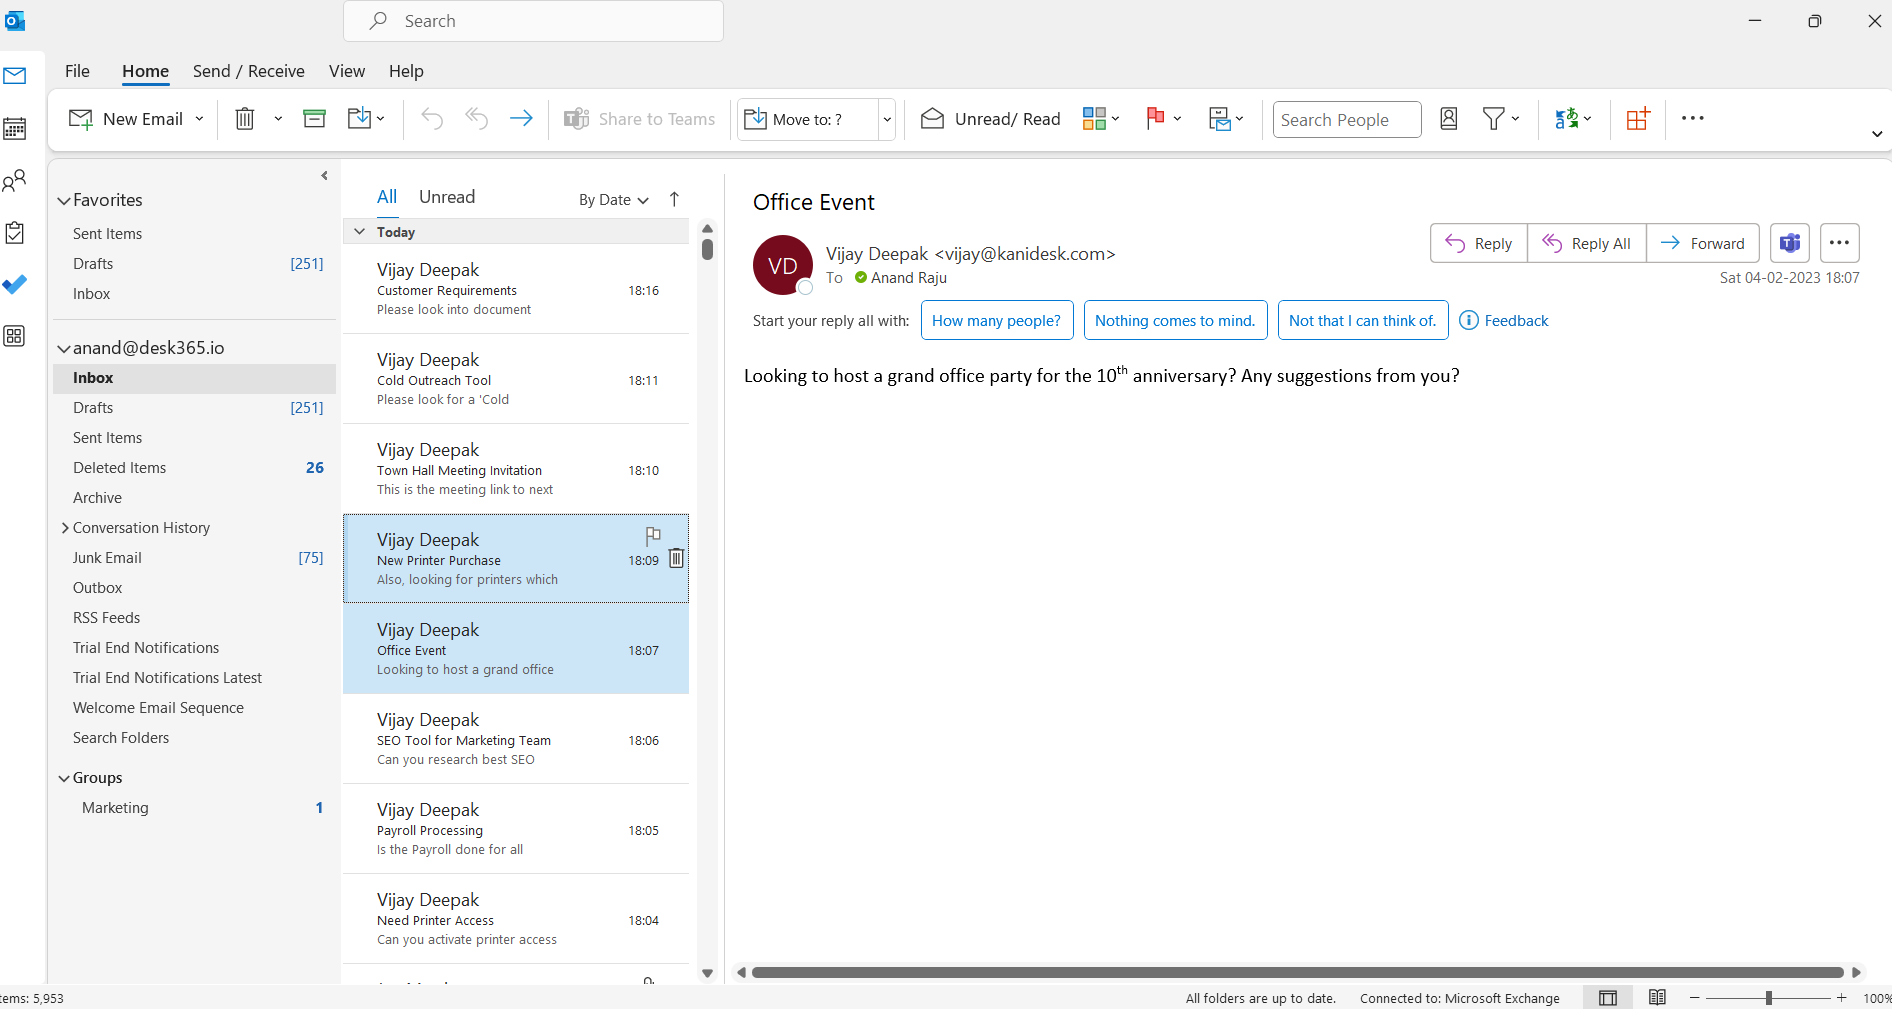
Task: Open the Address Book icon
Action: click(1448, 118)
